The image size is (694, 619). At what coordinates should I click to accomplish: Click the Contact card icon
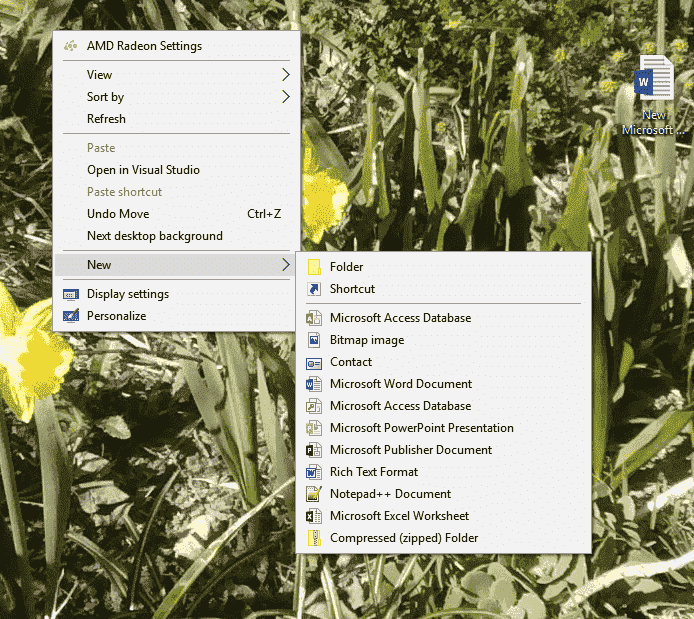(x=314, y=363)
